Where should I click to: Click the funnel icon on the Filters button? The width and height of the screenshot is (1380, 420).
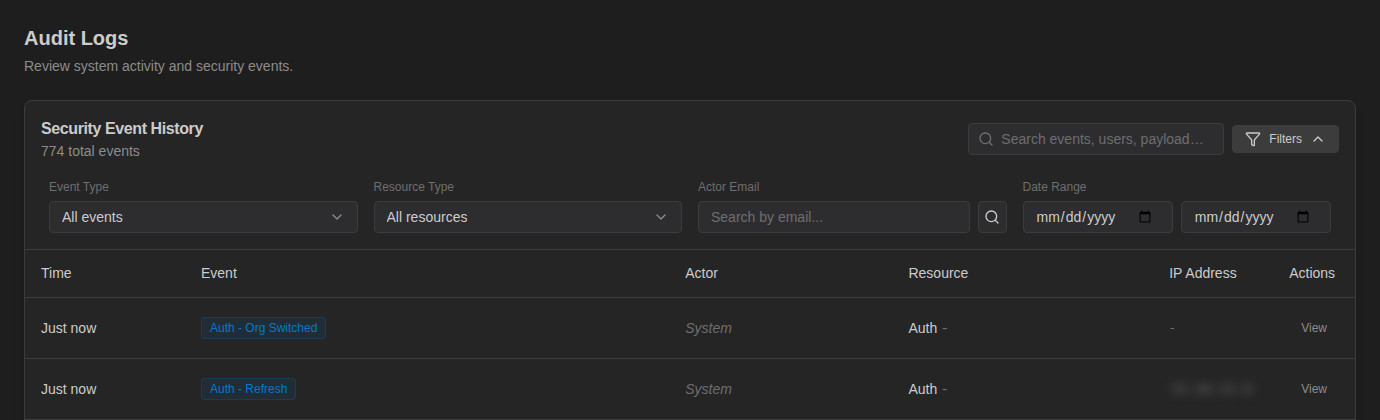click(1252, 139)
